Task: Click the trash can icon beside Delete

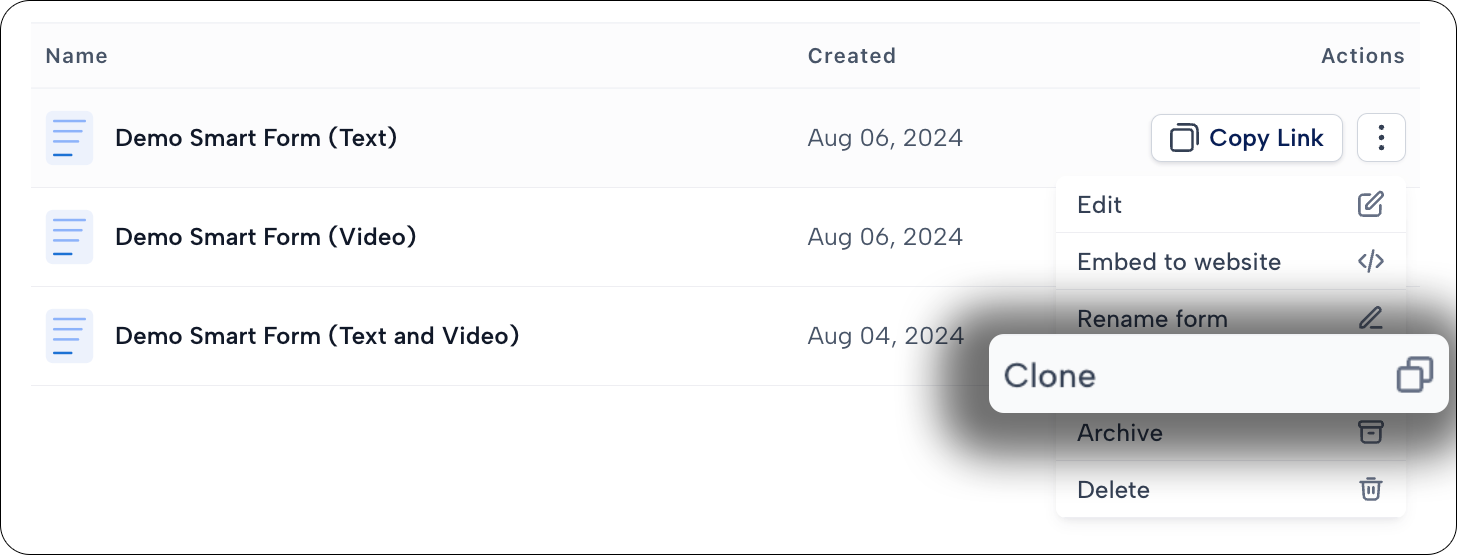Action: [1370, 489]
